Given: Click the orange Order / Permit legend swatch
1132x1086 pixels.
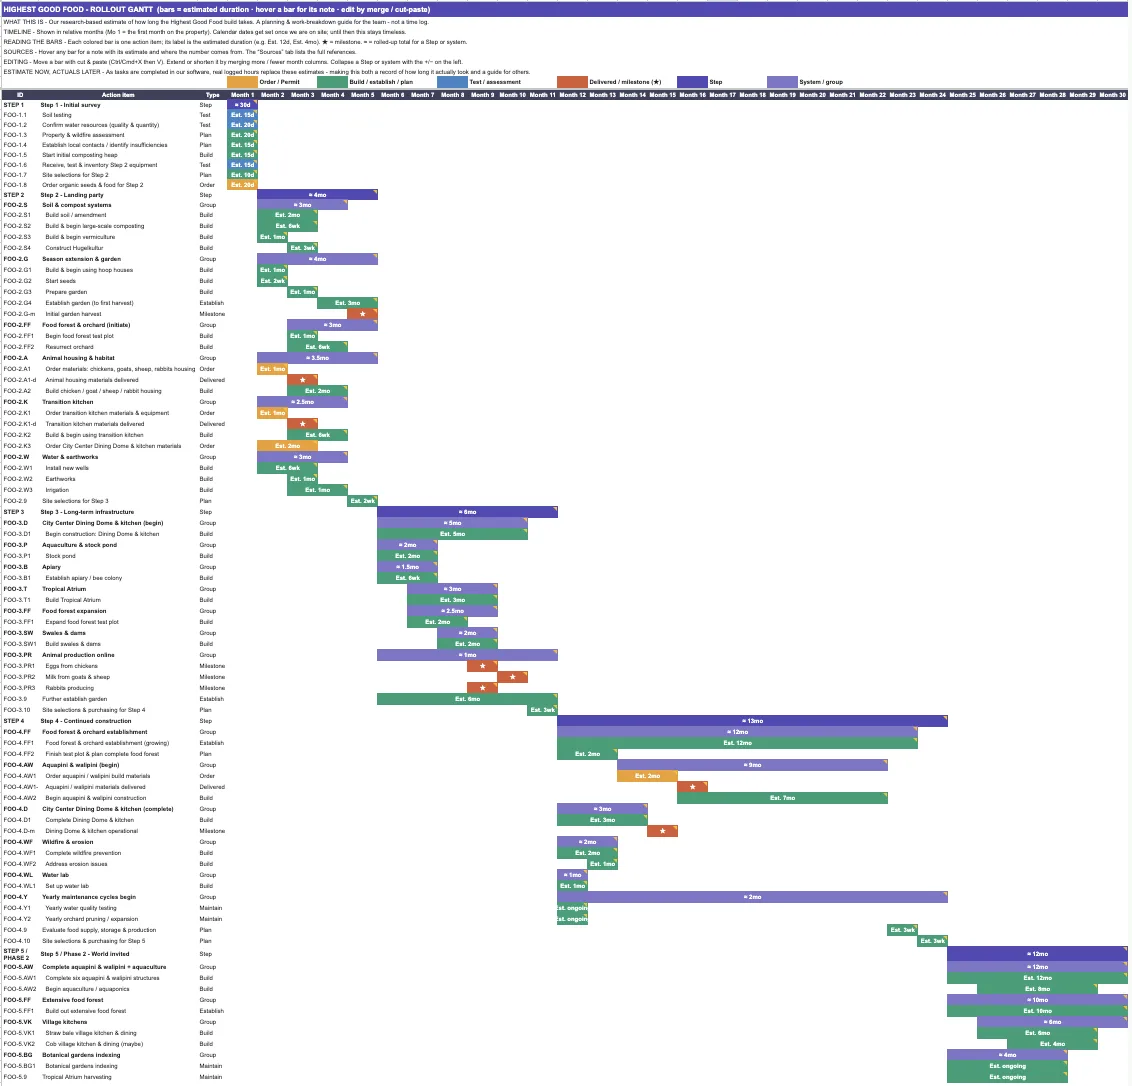Looking at the screenshot, I should 242,82.
